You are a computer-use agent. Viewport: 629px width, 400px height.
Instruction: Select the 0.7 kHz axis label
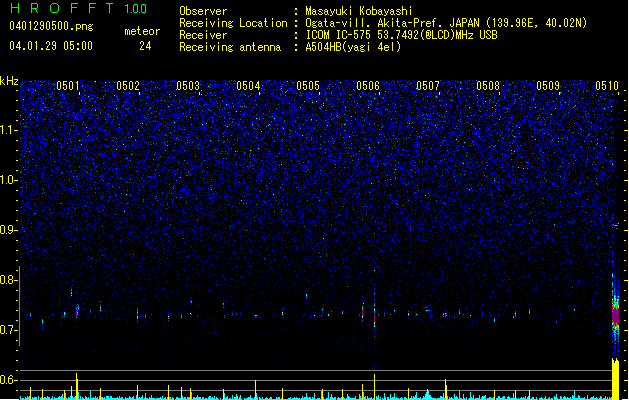tap(8, 330)
